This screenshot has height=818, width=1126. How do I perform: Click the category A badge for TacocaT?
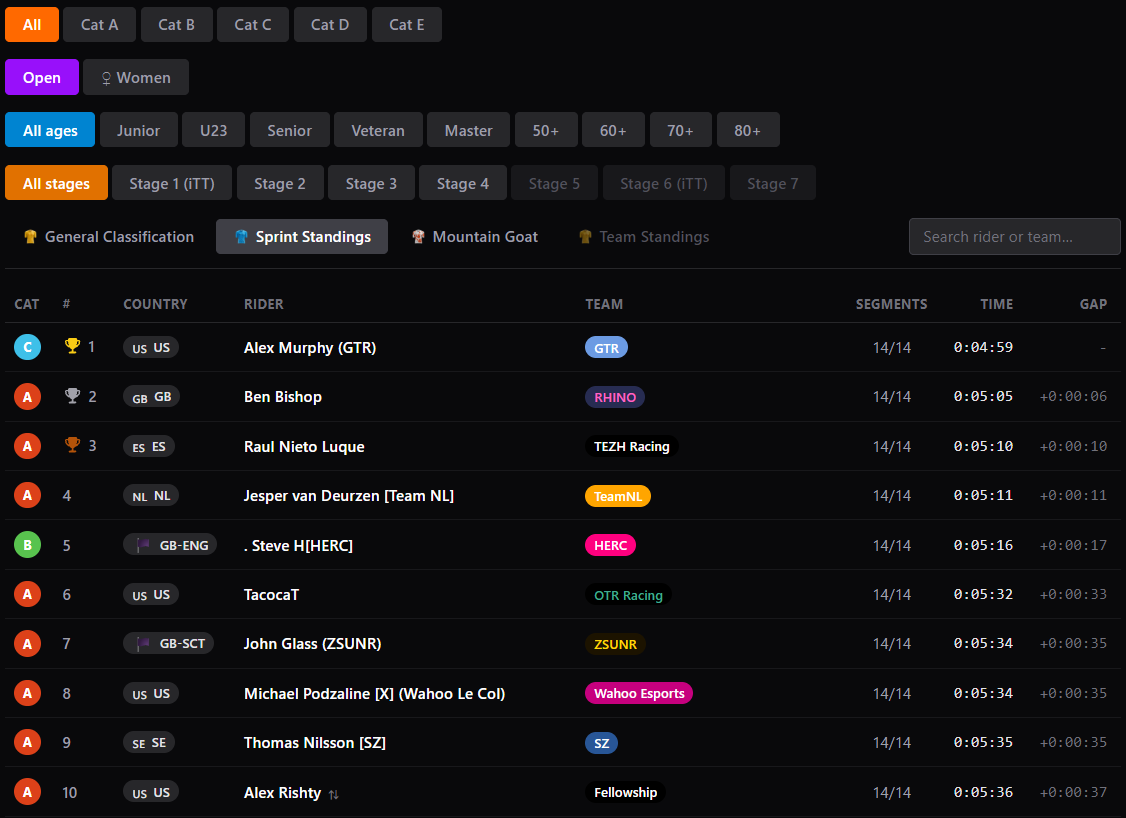27,595
